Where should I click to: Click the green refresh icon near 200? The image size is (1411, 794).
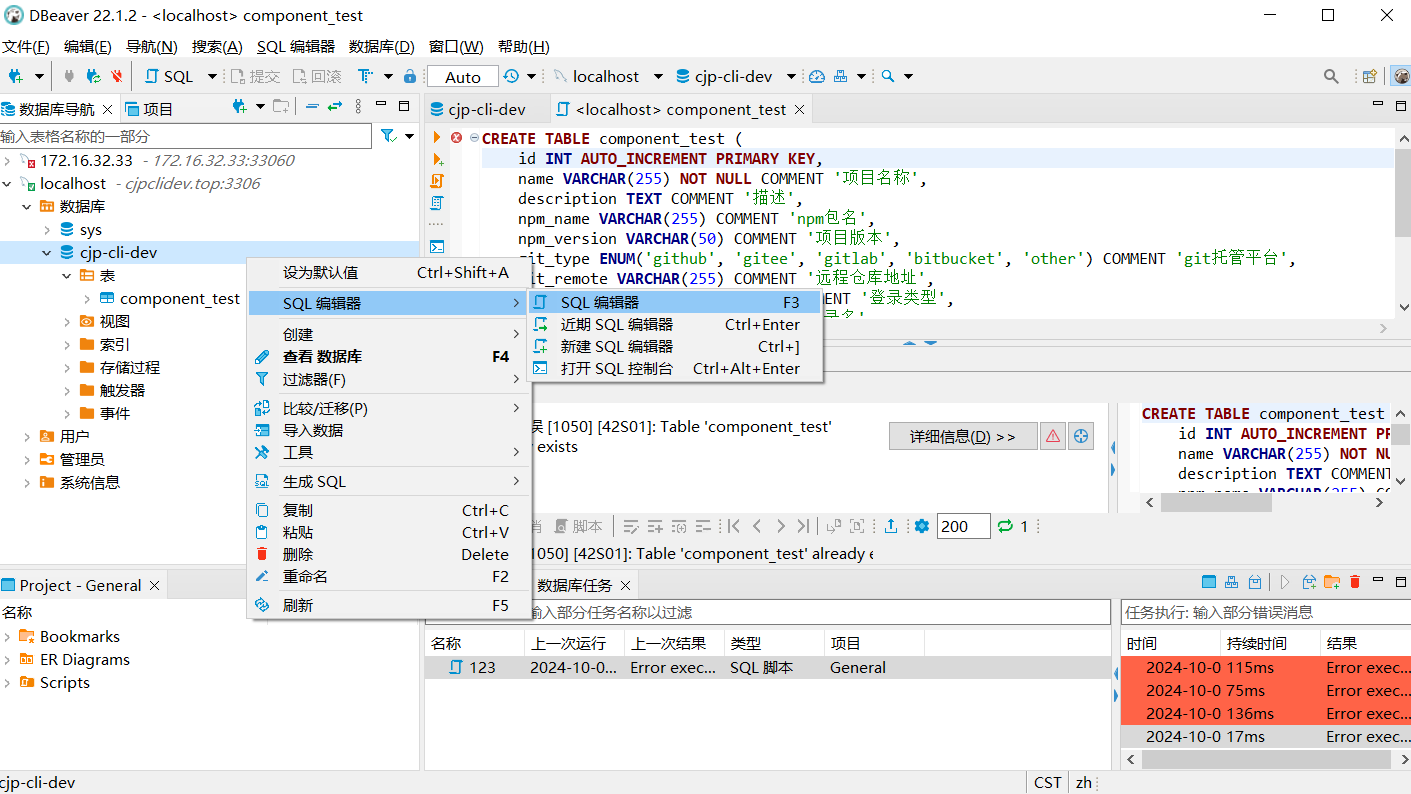click(x=1005, y=526)
